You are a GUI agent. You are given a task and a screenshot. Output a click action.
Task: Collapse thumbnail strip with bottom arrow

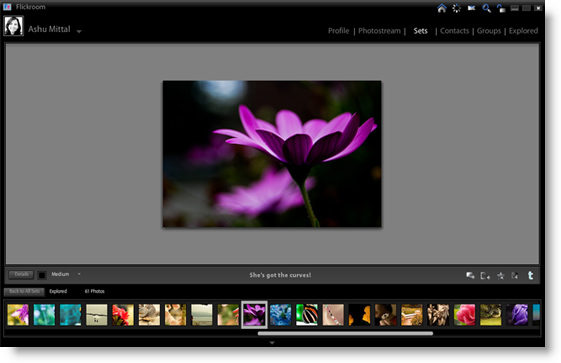(272, 343)
